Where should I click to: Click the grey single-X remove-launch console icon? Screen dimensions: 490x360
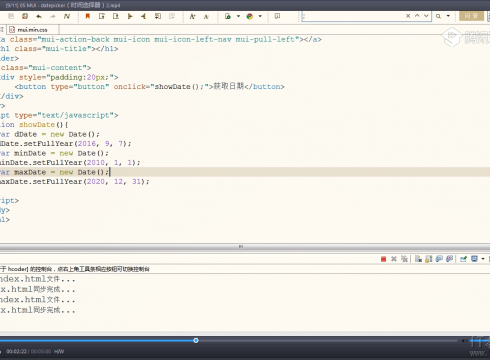point(394,259)
